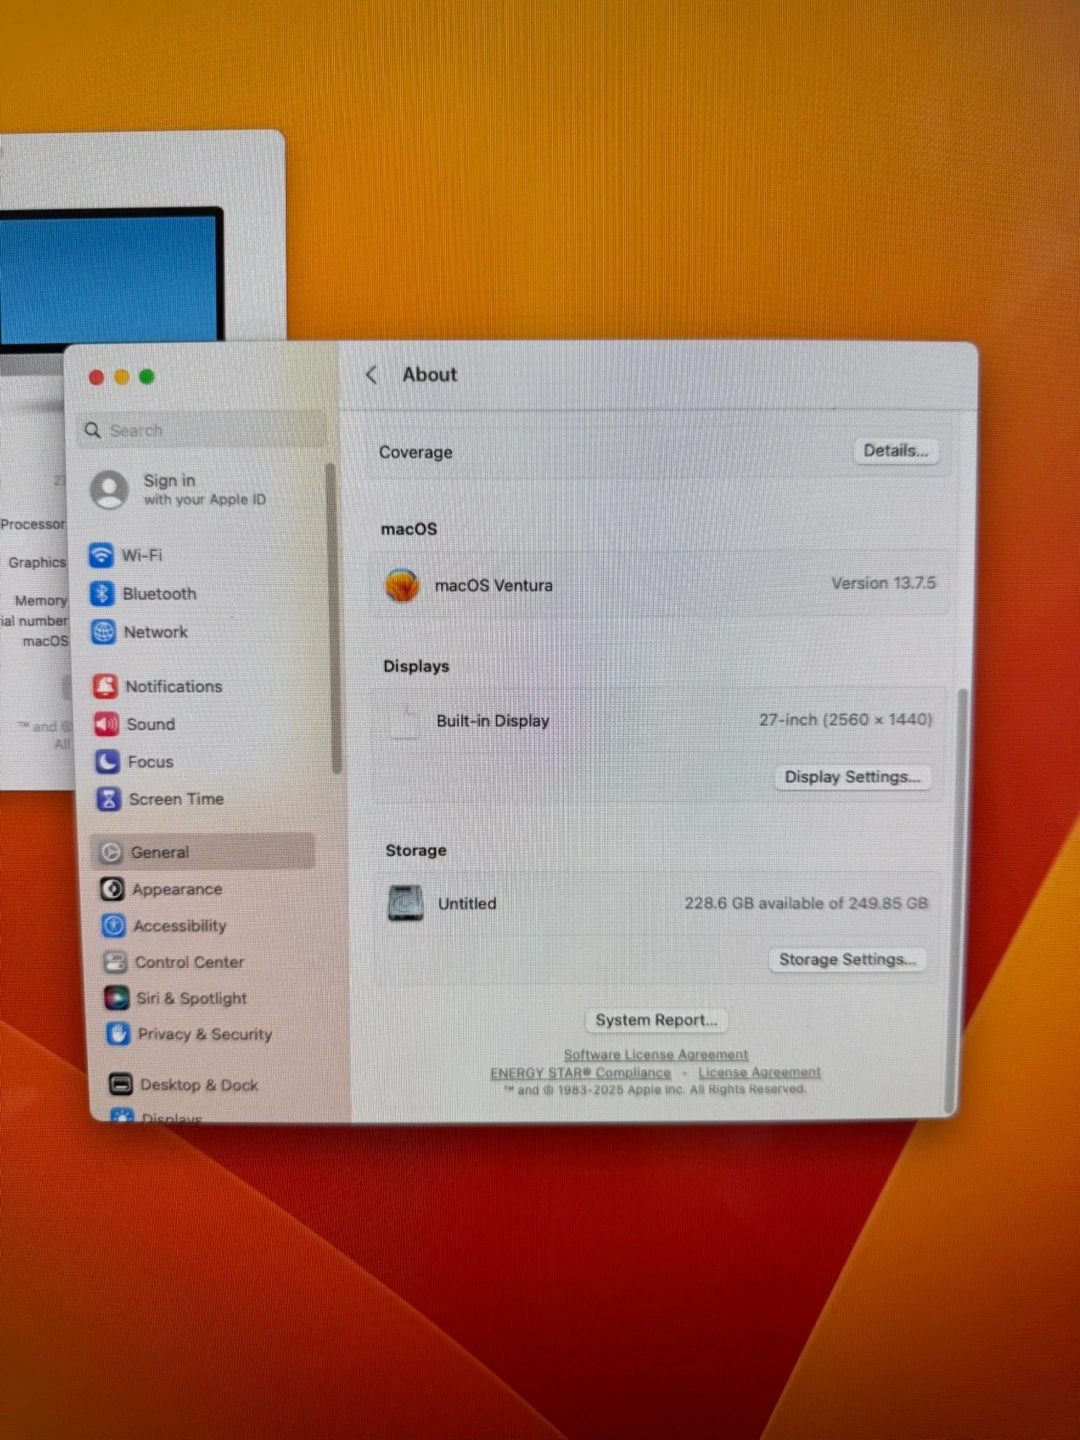Click the Bluetooth icon in the sidebar
1080x1440 pixels.
pos(102,594)
